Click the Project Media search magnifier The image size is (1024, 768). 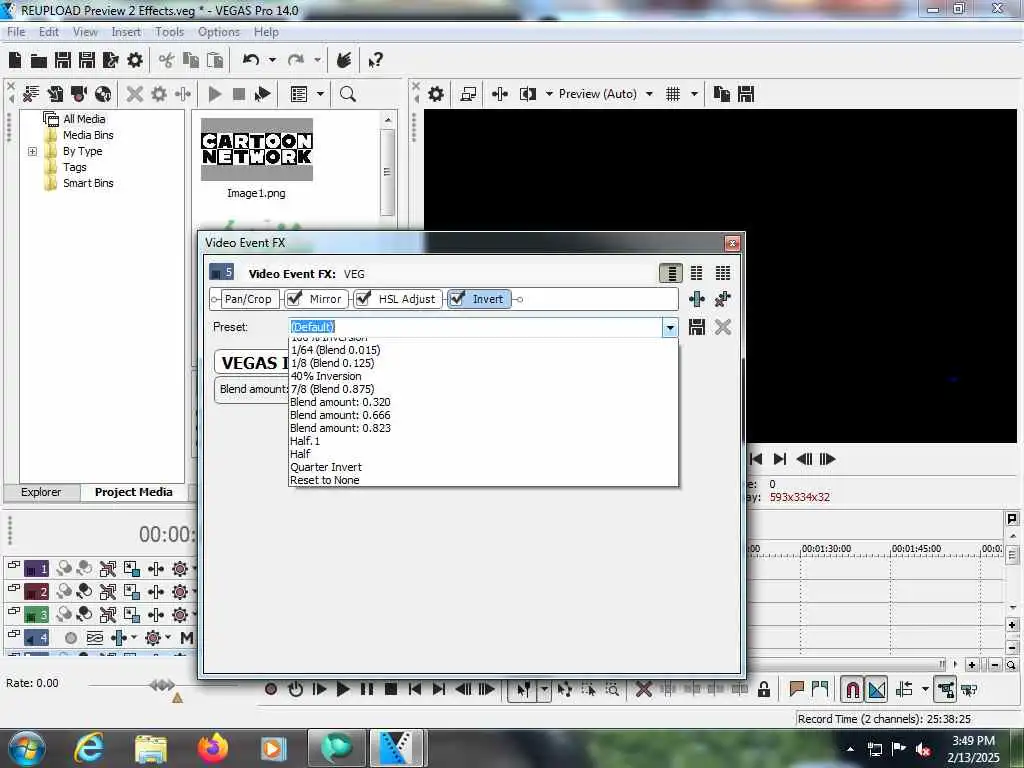[x=348, y=94]
